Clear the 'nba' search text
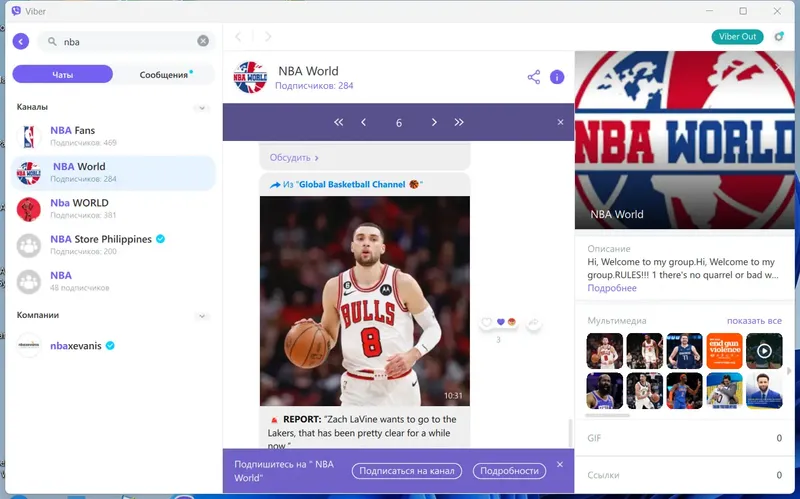The image size is (800, 499). [203, 41]
